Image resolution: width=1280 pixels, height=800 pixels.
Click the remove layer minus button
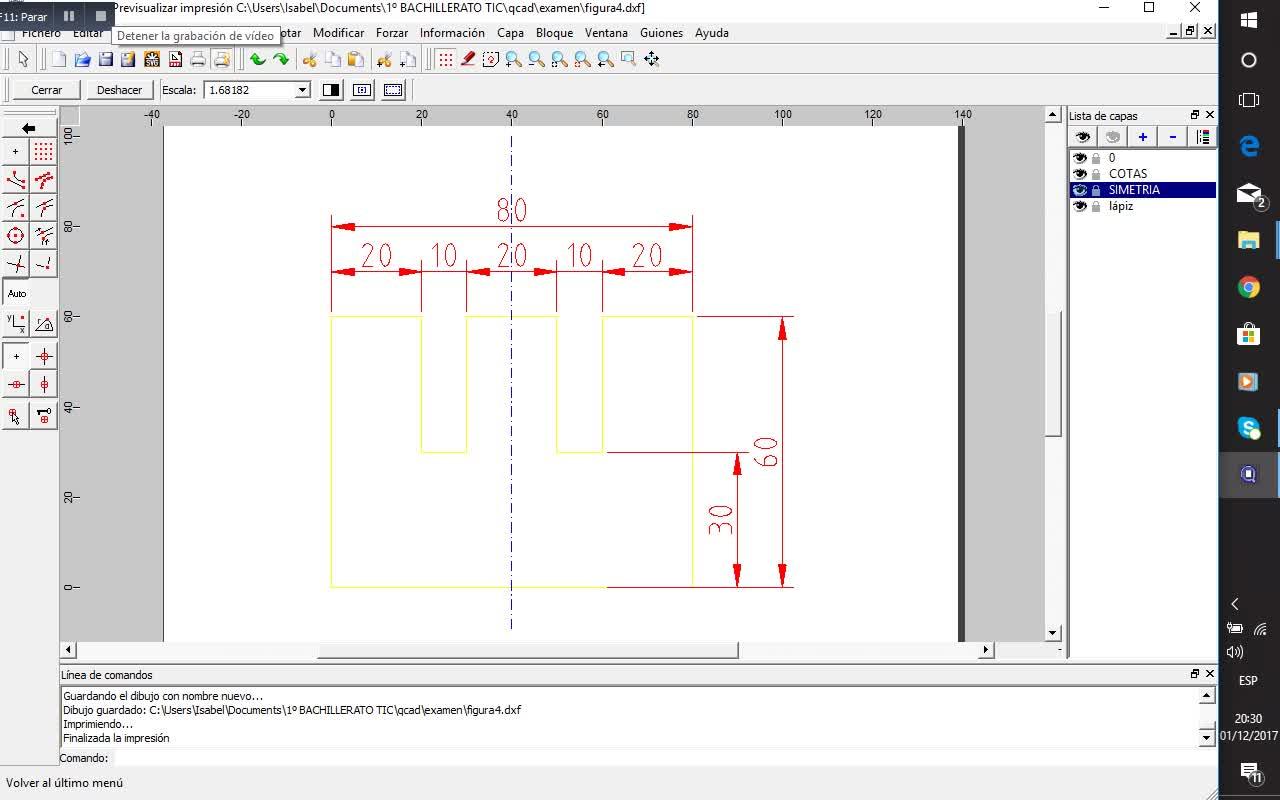click(x=1172, y=137)
